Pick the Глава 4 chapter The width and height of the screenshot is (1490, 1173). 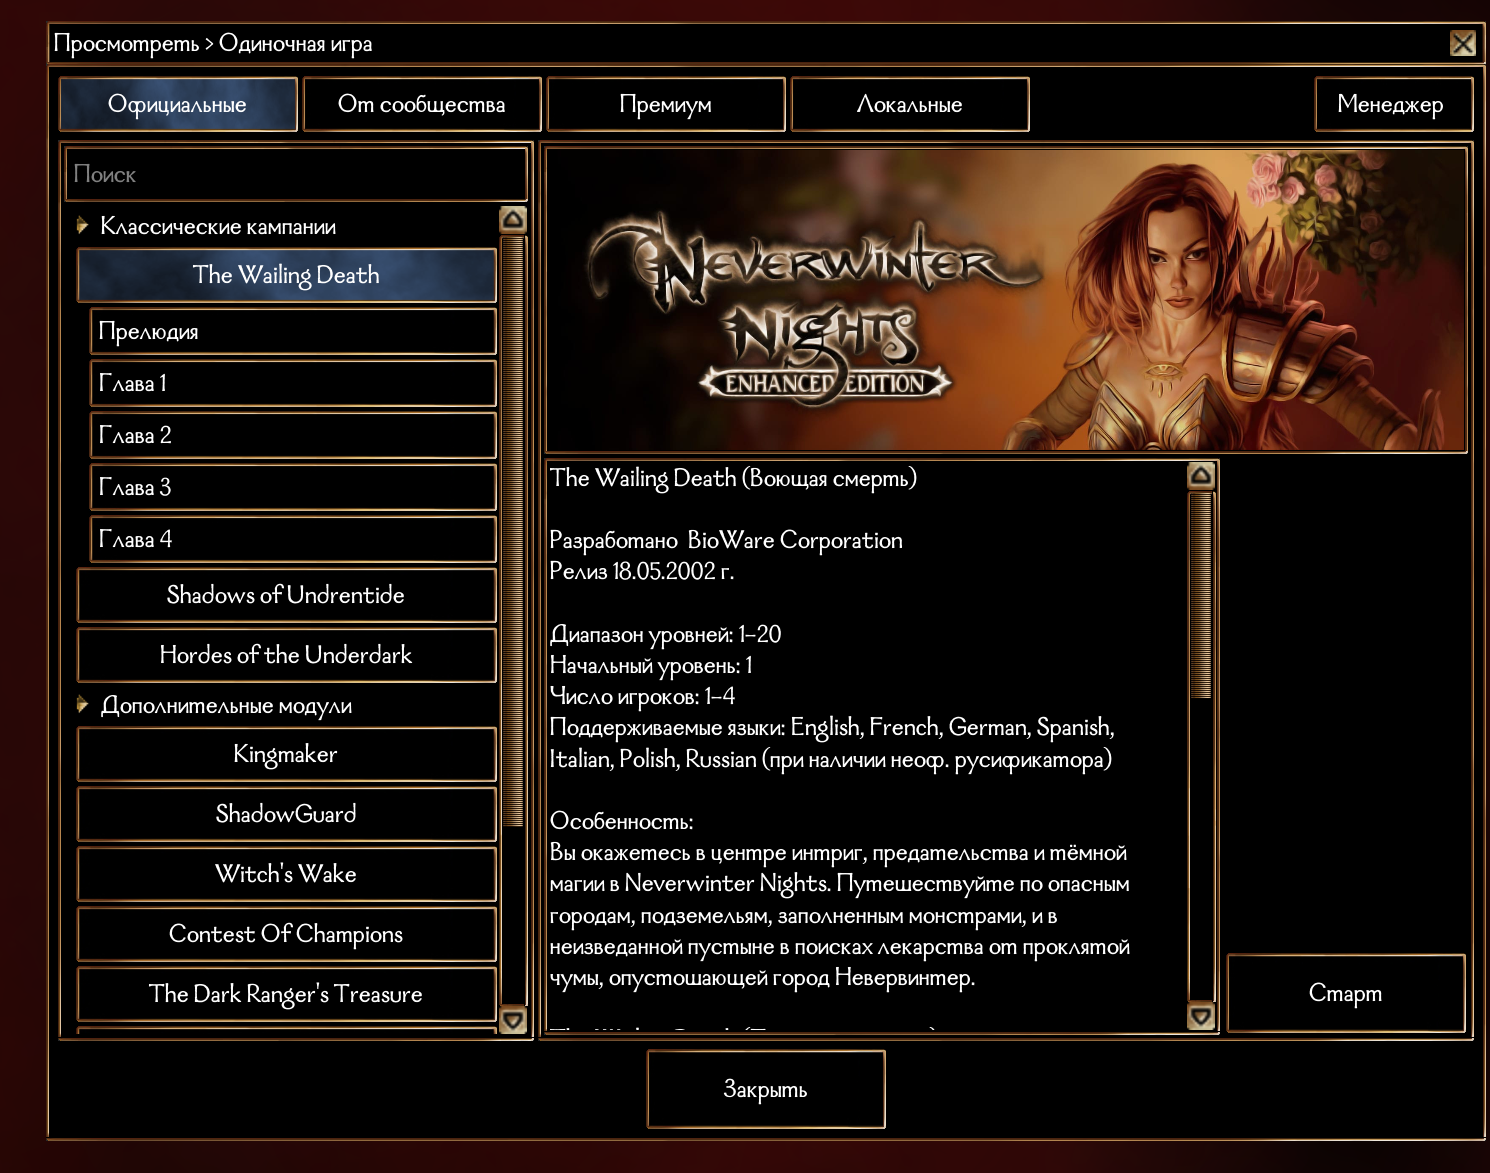[293, 539]
